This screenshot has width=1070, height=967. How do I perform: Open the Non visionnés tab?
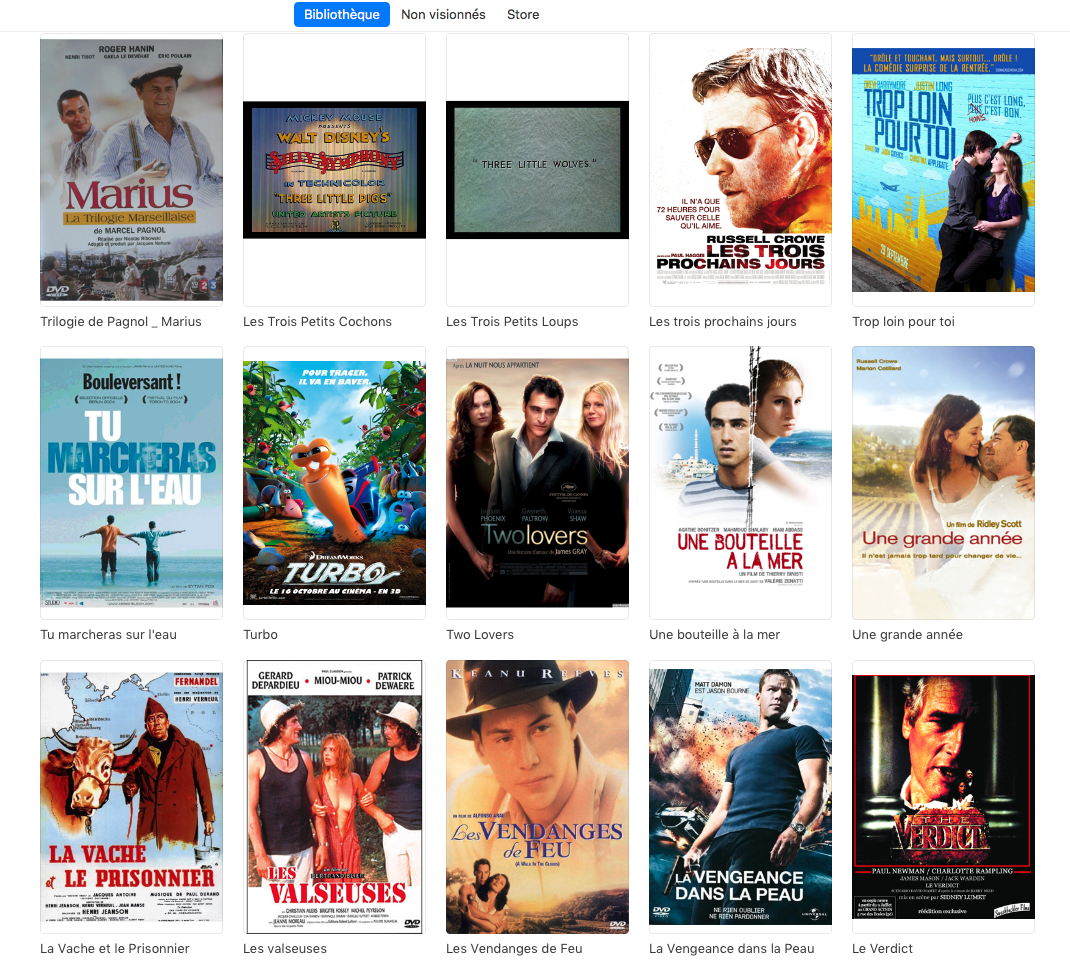pyautogui.click(x=443, y=14)
